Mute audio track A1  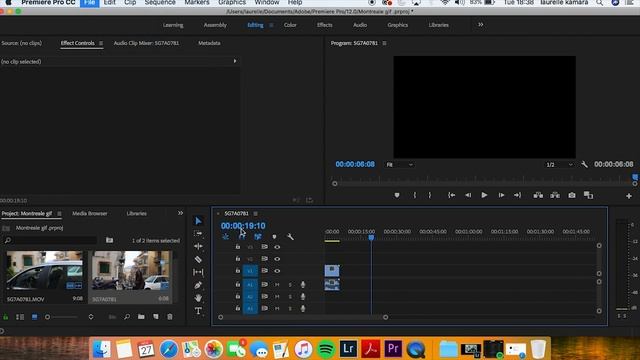(x=277, y=284)
